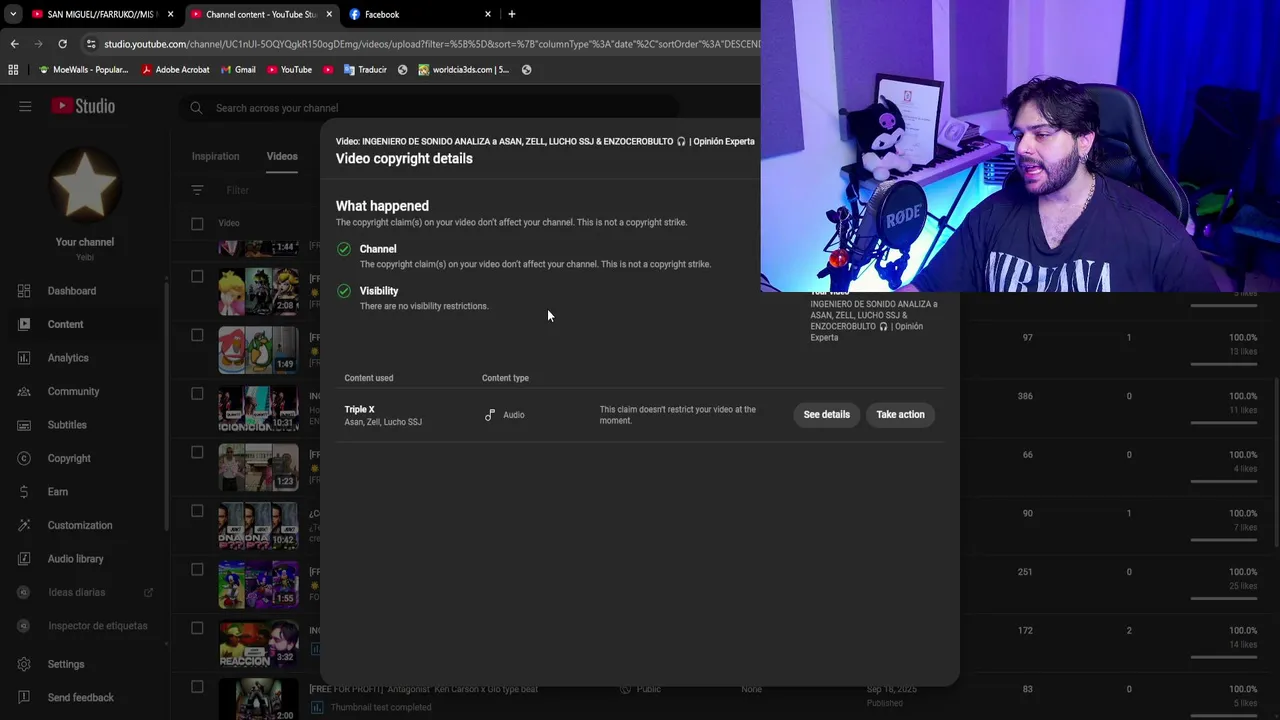Click browser back arrow
This screenshot has width=1280, height=720.
tap(14, 44)
